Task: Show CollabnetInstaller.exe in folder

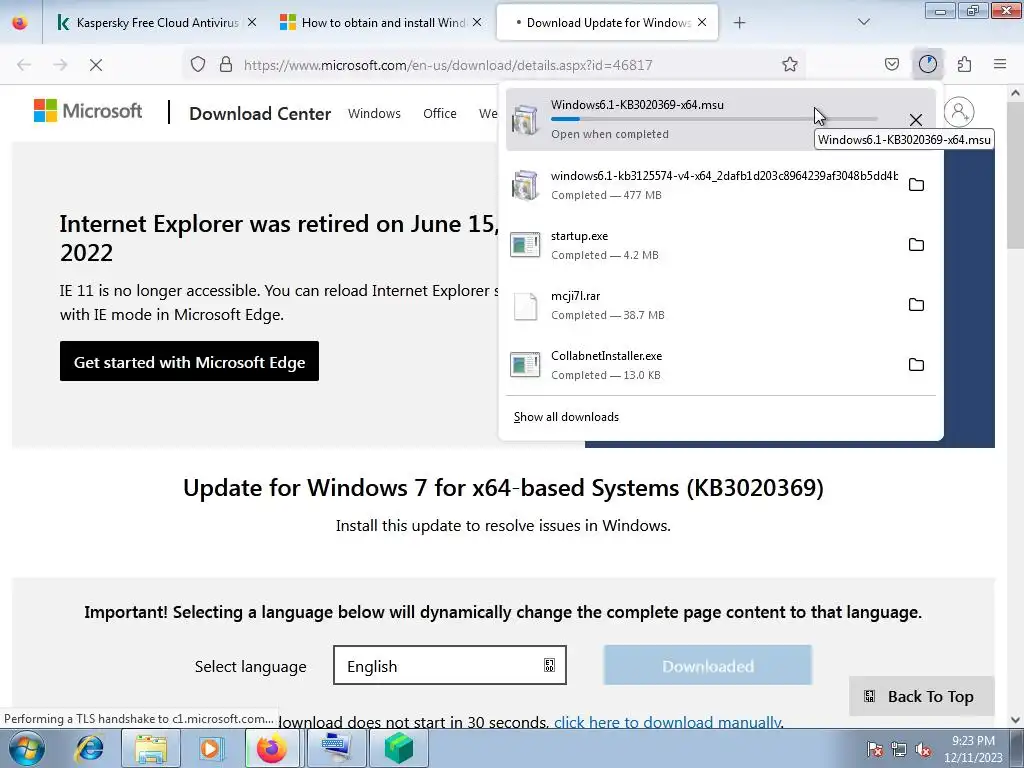Action: point(917,365)
